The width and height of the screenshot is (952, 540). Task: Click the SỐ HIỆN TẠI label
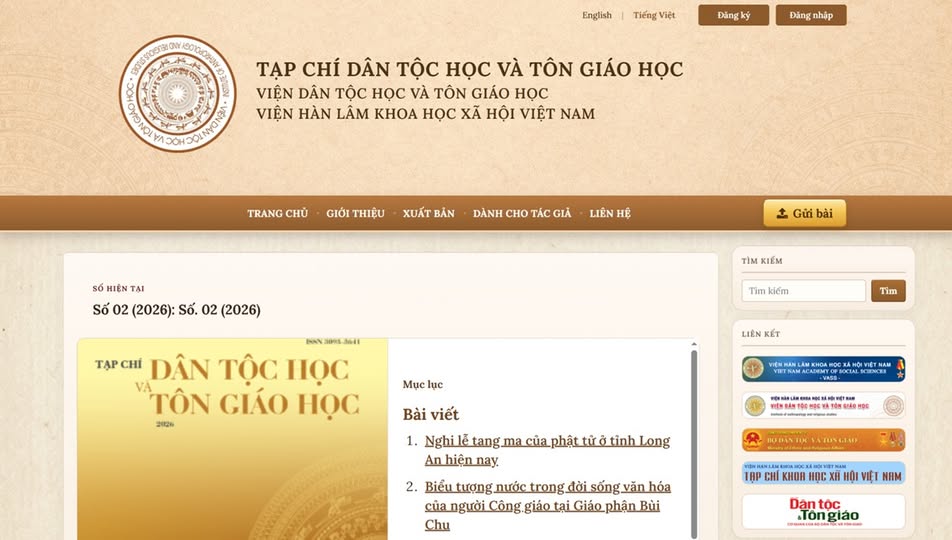click(118, 289)
